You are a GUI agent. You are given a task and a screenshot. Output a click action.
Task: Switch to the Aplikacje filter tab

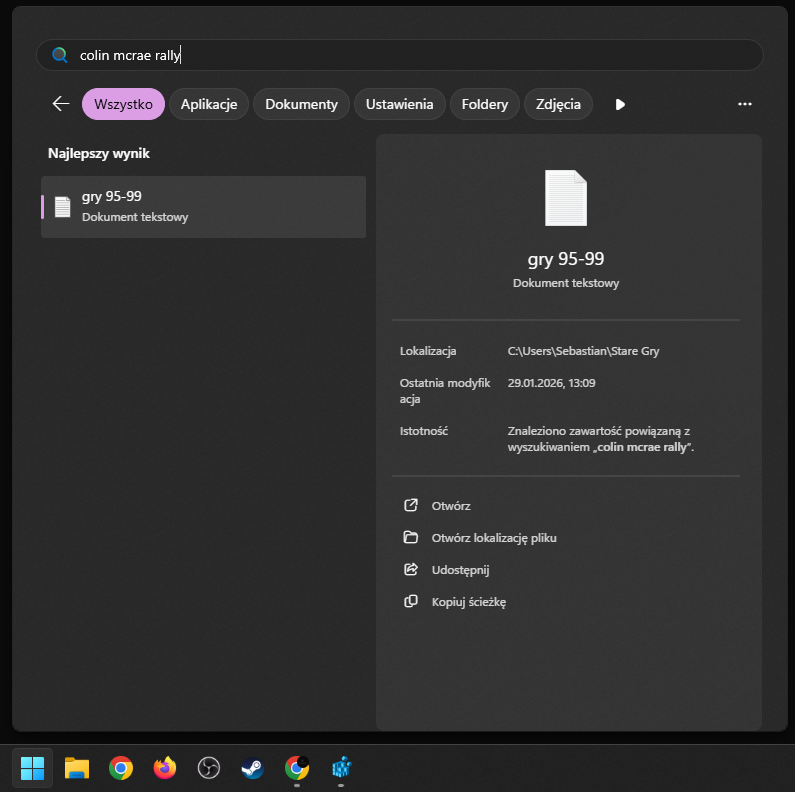pos(208,104)
